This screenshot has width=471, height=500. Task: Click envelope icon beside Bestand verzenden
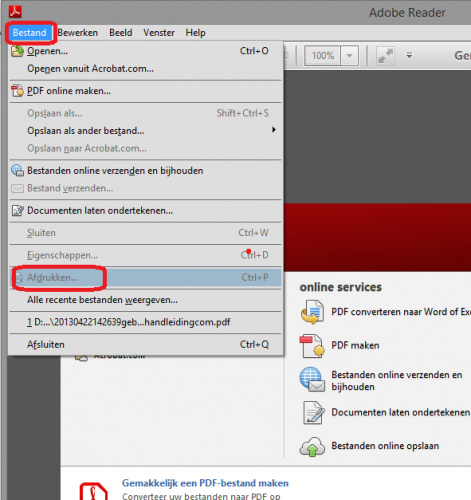pyautogui.click(x=17, y=189)
